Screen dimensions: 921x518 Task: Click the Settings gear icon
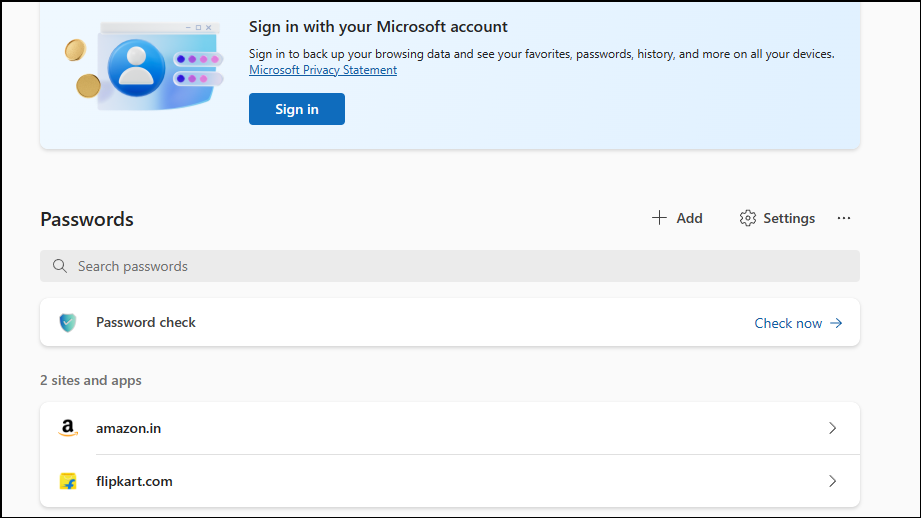coord(748,218)
